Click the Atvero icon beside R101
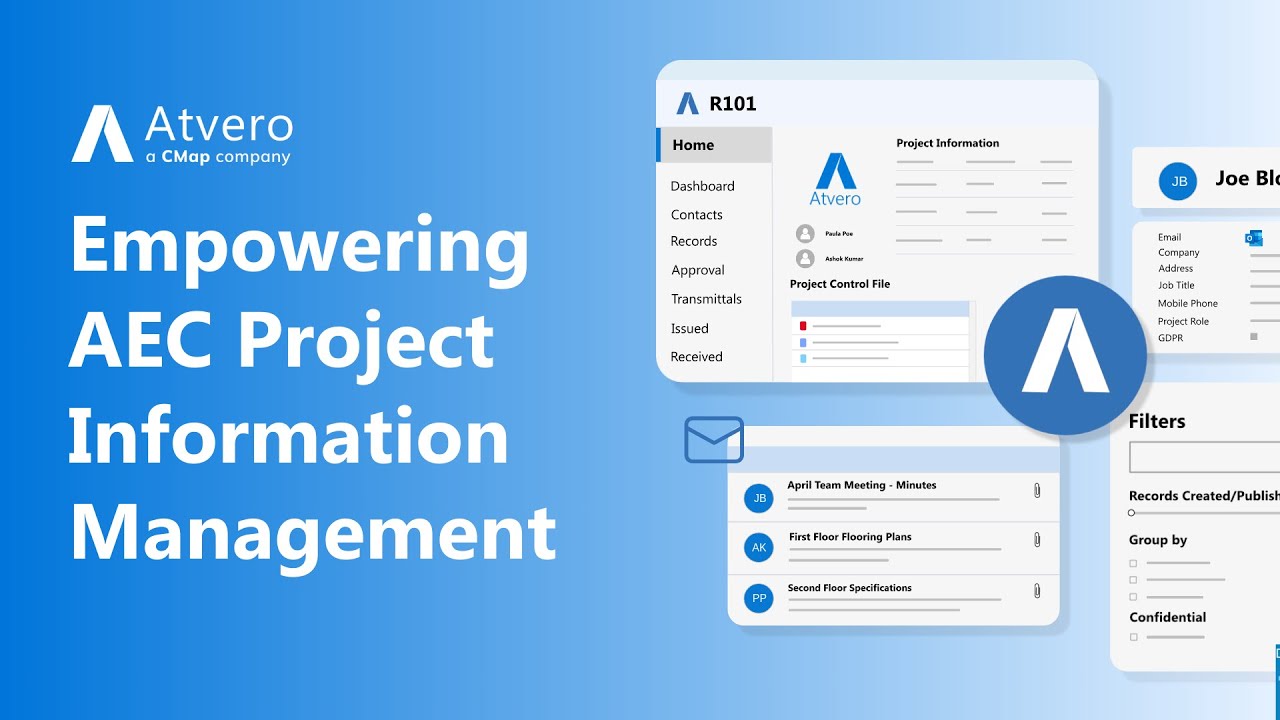This screenshot has height=720, width=1280. (687, 103)
